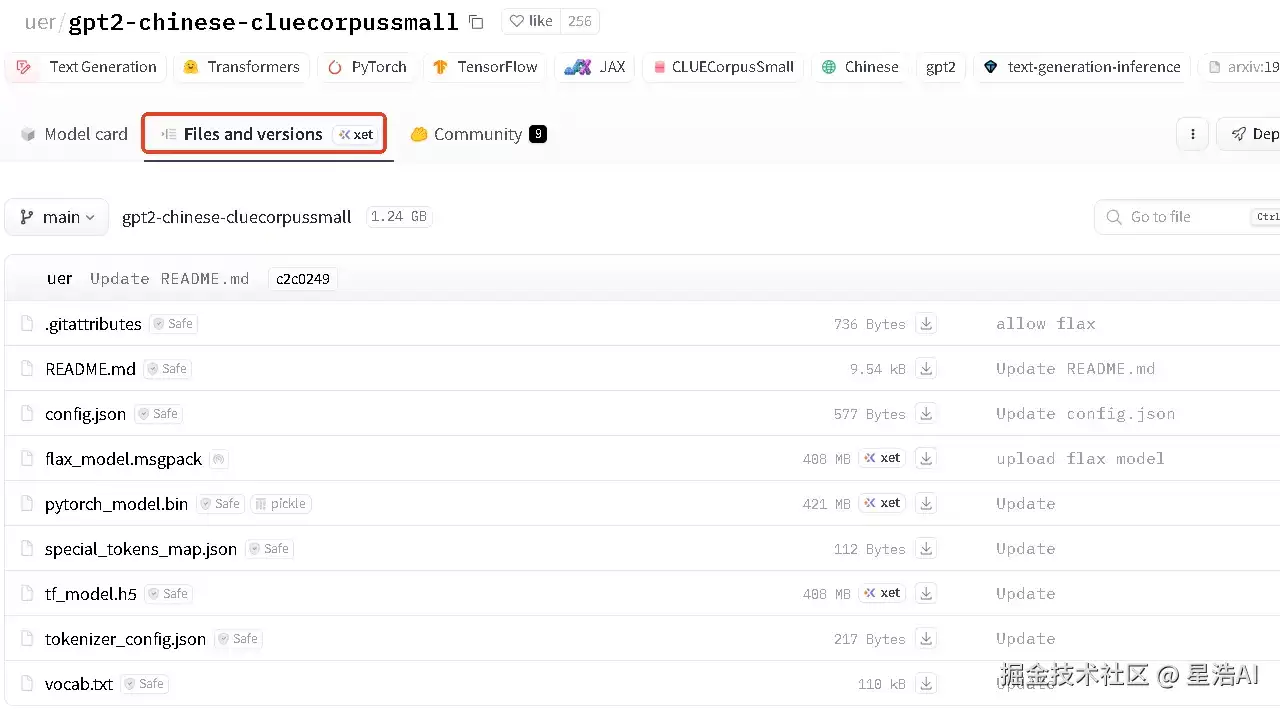1280x709 pixels.
Task: Download the tf_model.h5 file
Action: click(x=927, y=594)
